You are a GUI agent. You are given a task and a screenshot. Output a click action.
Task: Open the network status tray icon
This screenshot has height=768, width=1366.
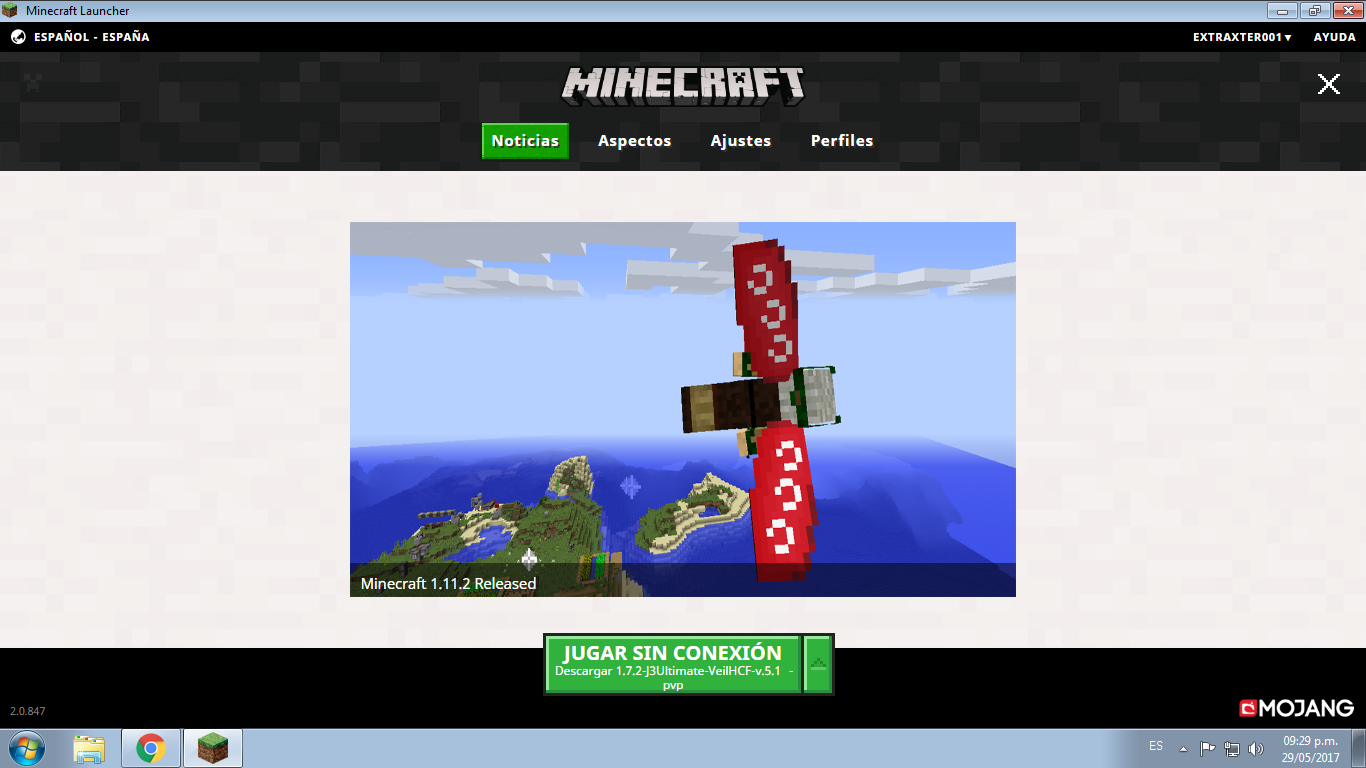(x=1232, y=748)
